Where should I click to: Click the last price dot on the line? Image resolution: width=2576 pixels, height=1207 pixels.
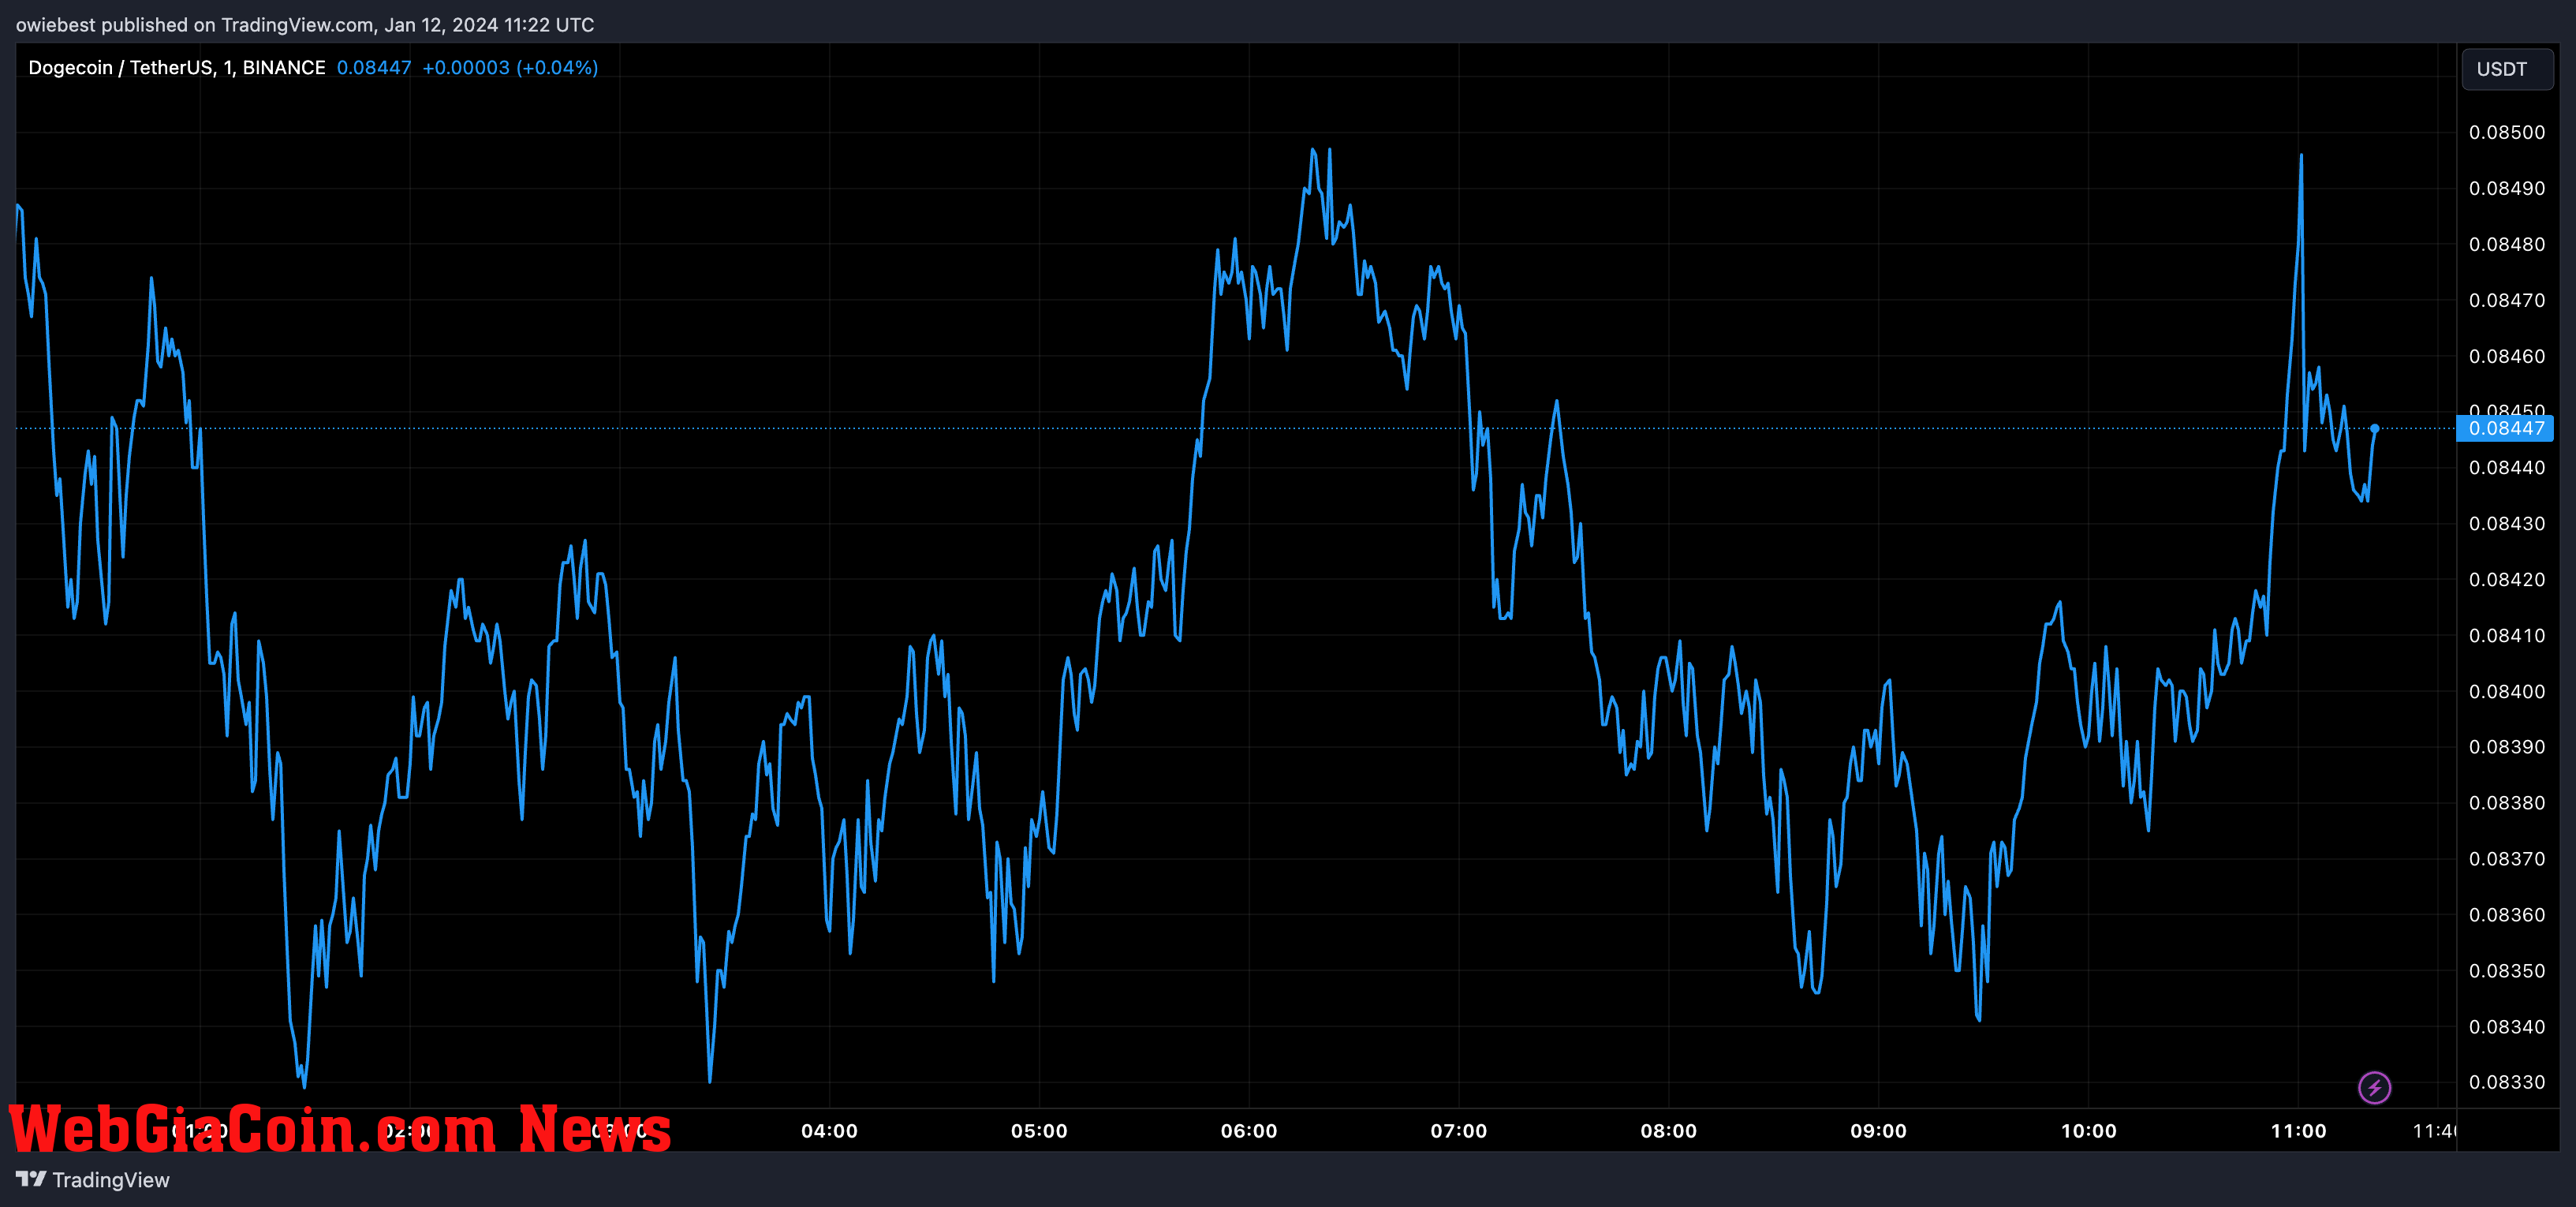[2375, 429]
